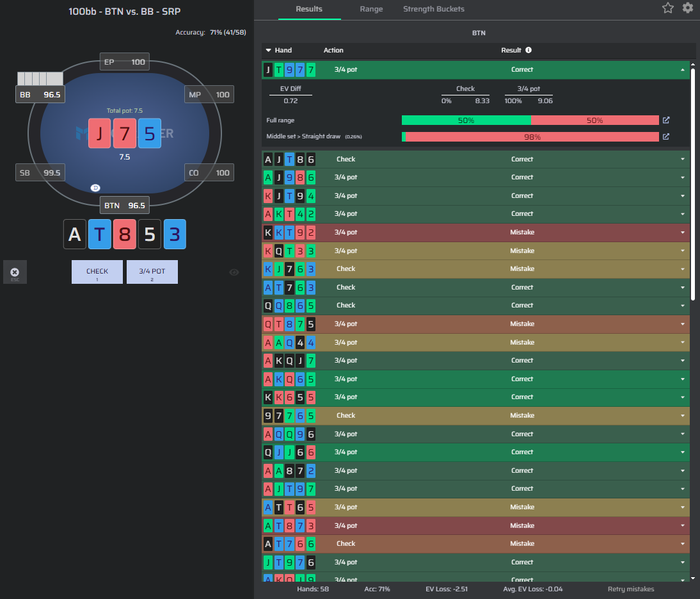
Task: Open Middle set > Straight draw external link icon
Action: [666, 137]
